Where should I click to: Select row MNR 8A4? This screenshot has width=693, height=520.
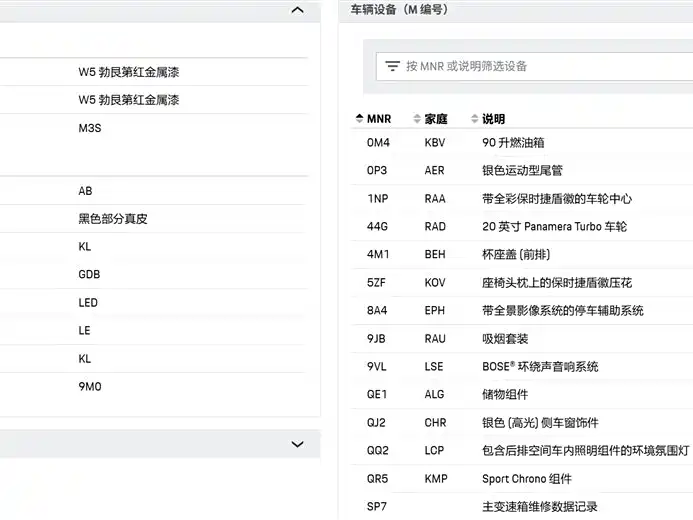pyautogui.click(x=522, y=311)
